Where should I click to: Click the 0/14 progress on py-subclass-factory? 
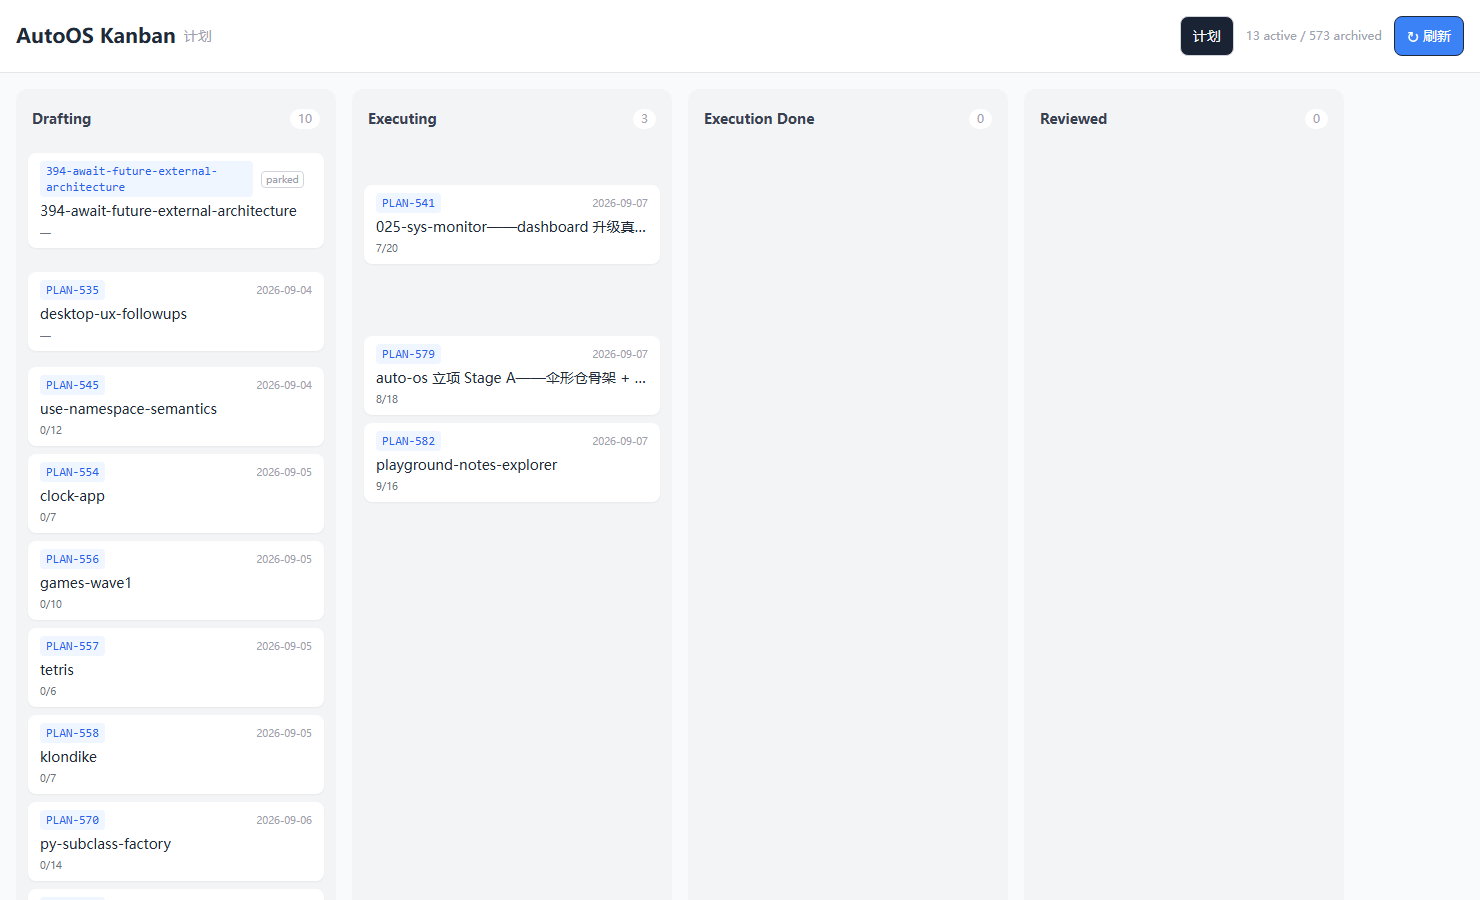point(51,865)
